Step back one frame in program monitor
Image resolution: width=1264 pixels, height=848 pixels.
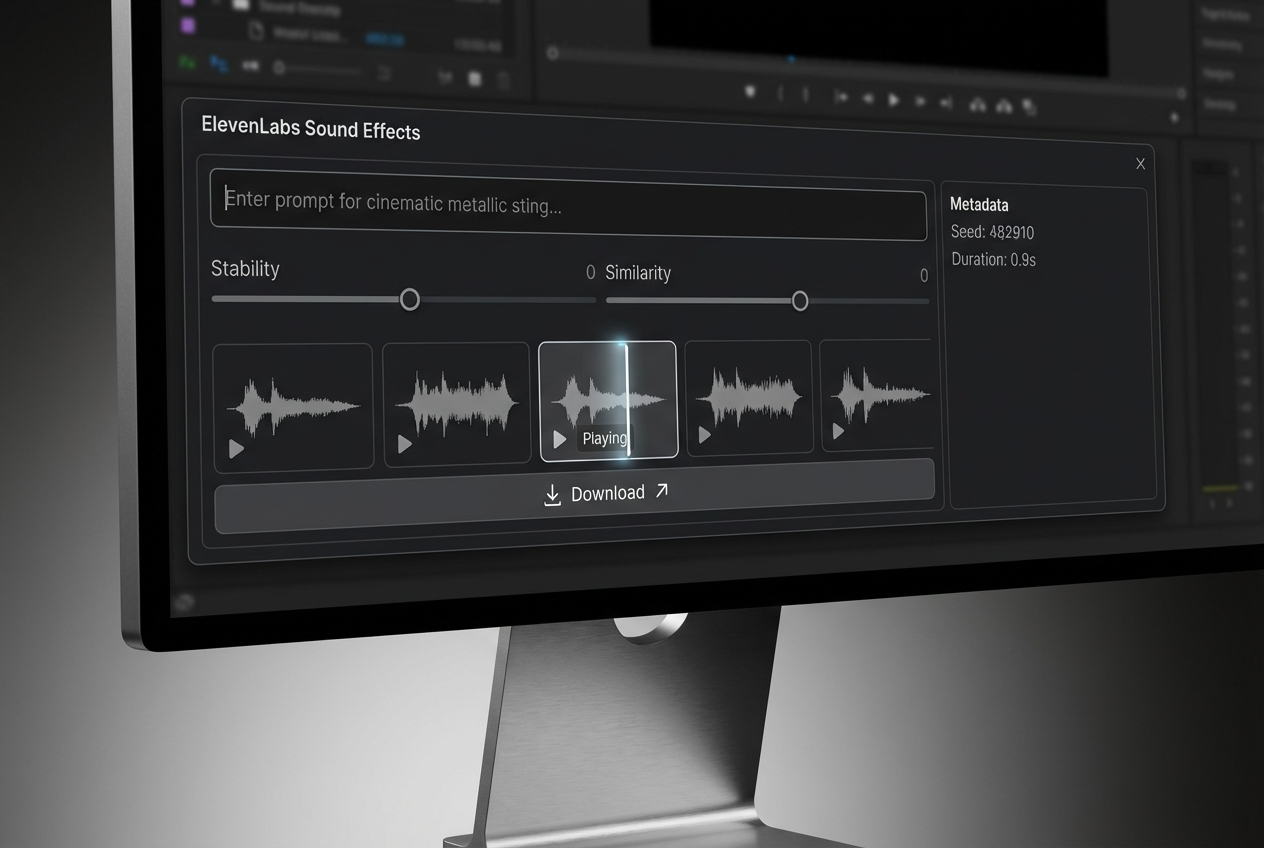point(868,99)
